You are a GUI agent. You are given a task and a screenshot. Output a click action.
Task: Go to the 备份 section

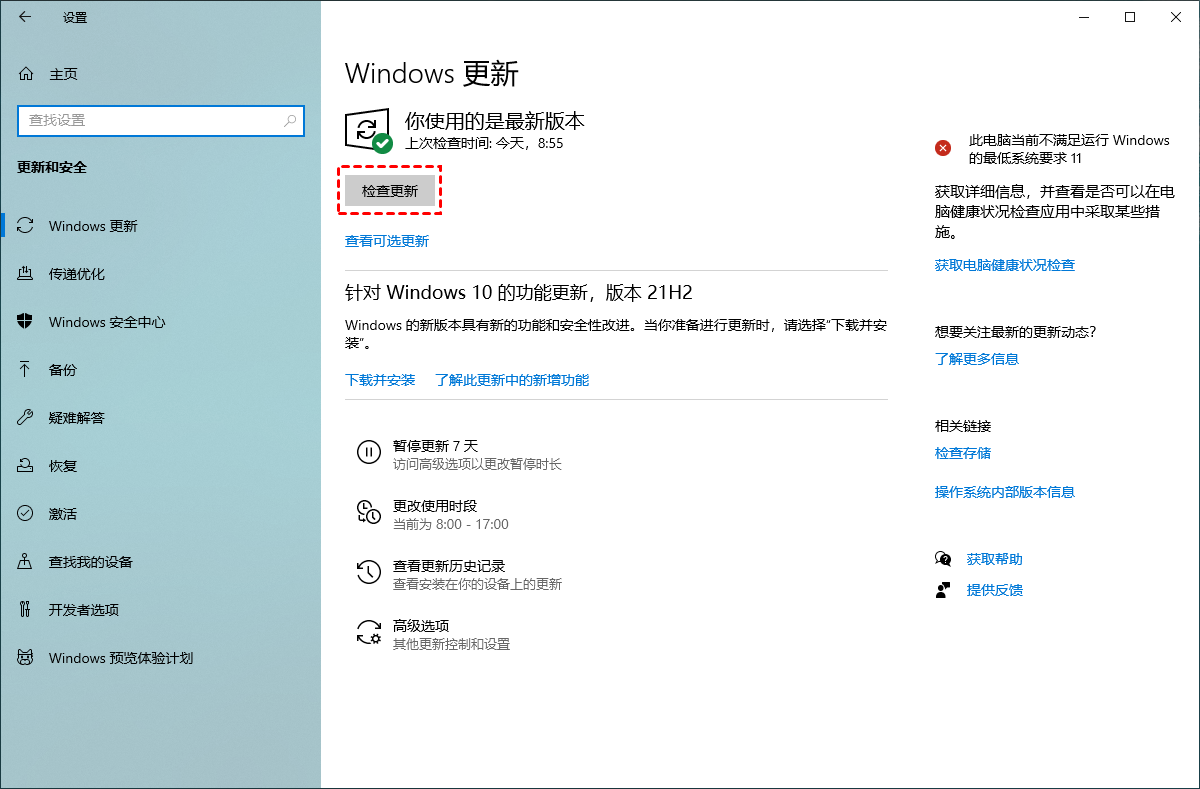tap(63, 370)
